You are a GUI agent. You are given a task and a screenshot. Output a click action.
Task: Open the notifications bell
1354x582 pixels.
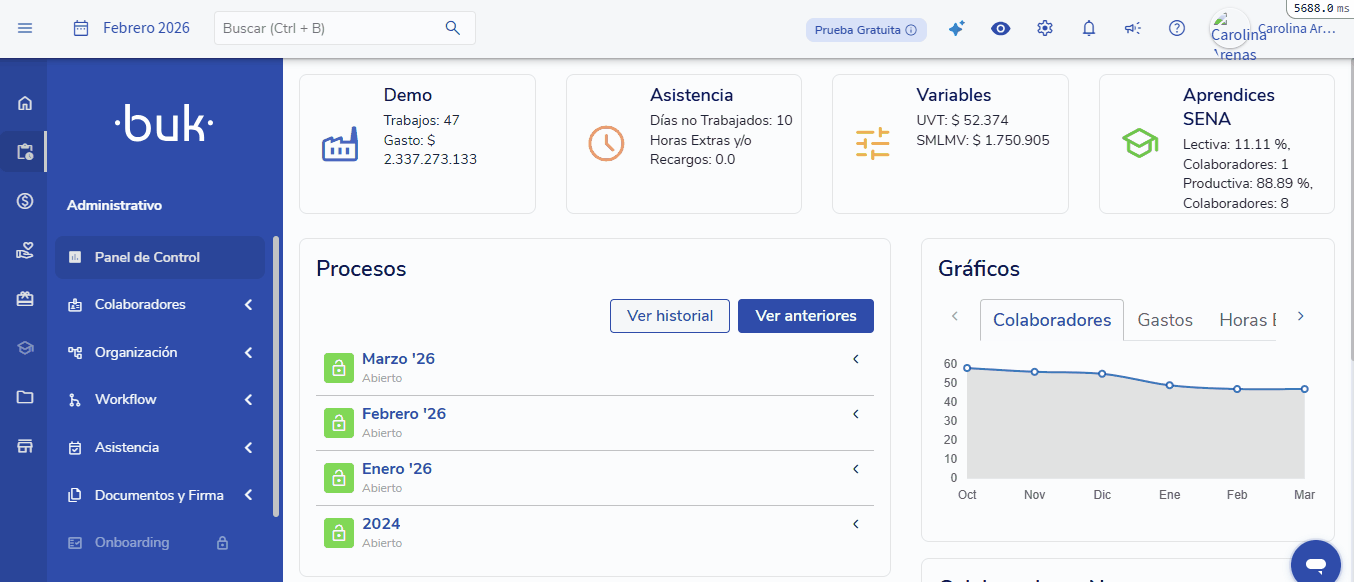1089,29
